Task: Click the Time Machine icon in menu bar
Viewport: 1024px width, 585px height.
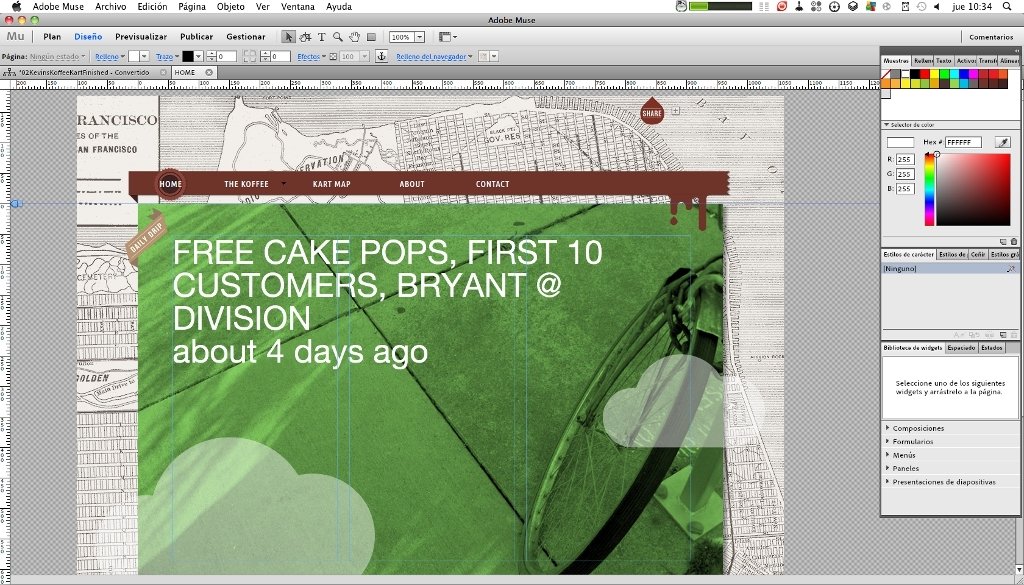Action: [x=921, y=7]
